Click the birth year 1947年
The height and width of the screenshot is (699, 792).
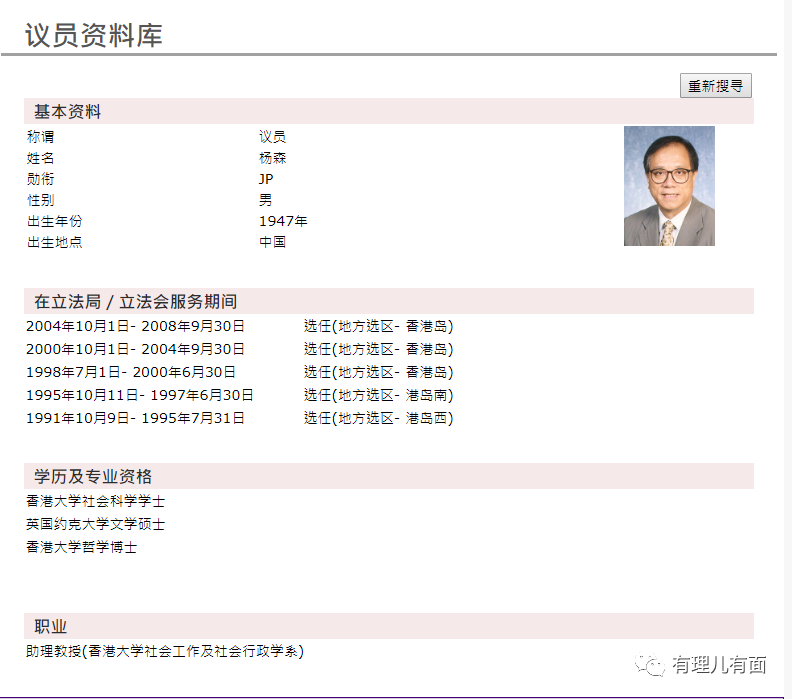[x=283, y=221]
